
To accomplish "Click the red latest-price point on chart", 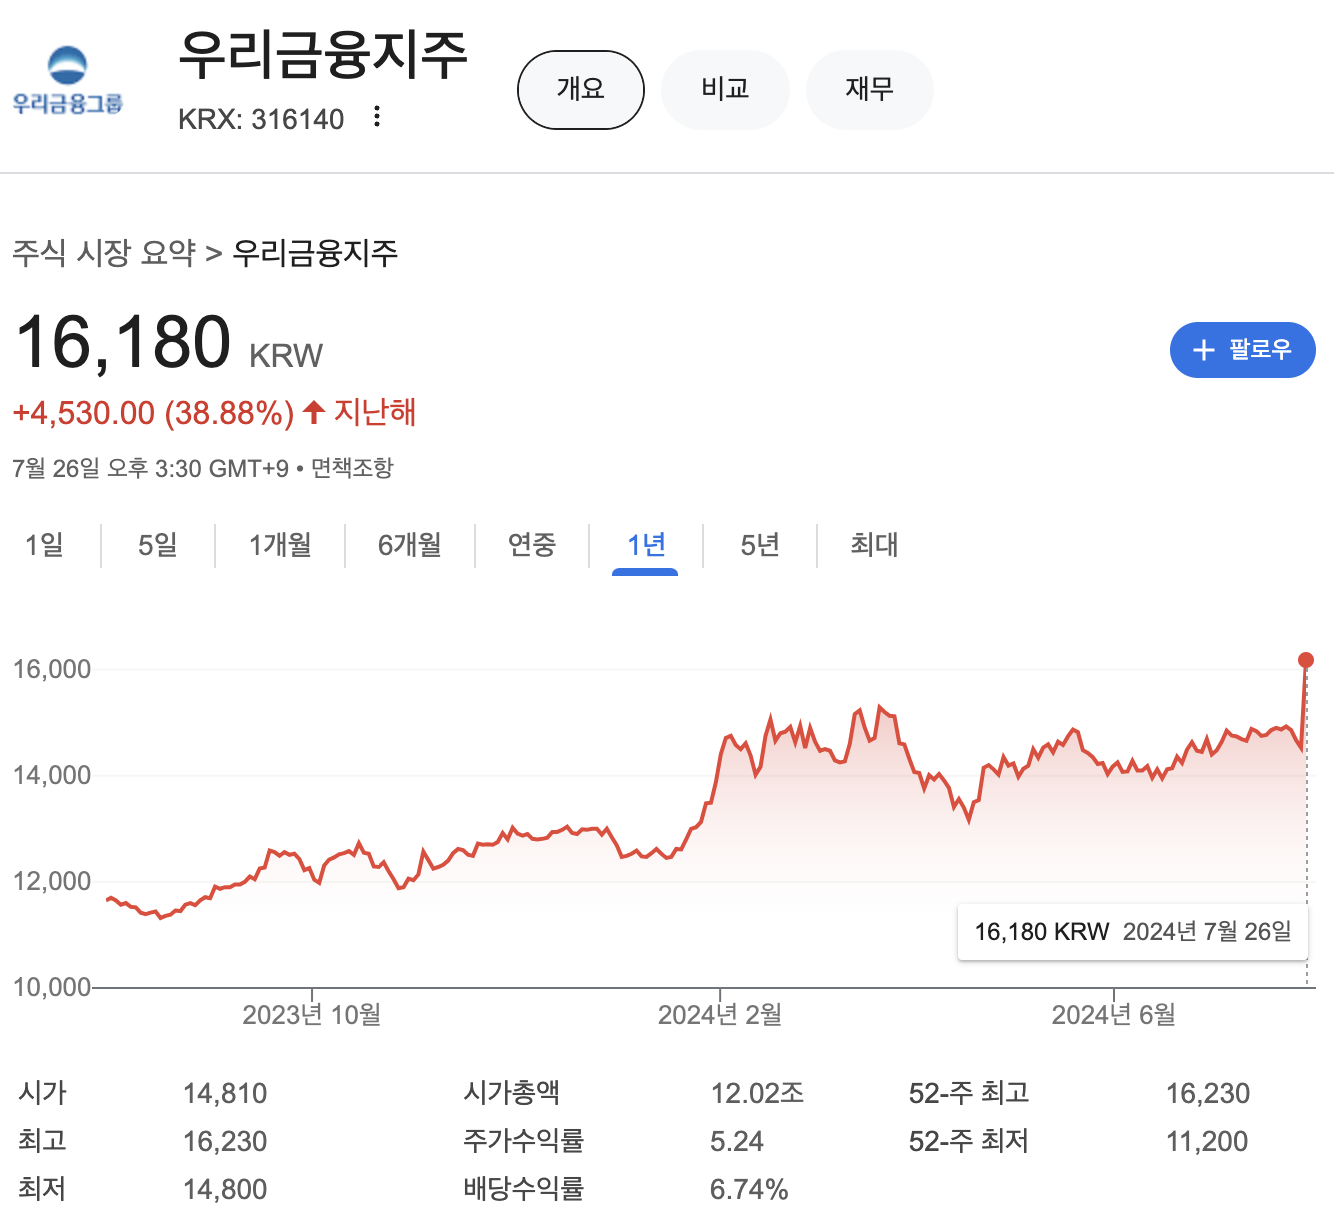I will [1305, 660].
